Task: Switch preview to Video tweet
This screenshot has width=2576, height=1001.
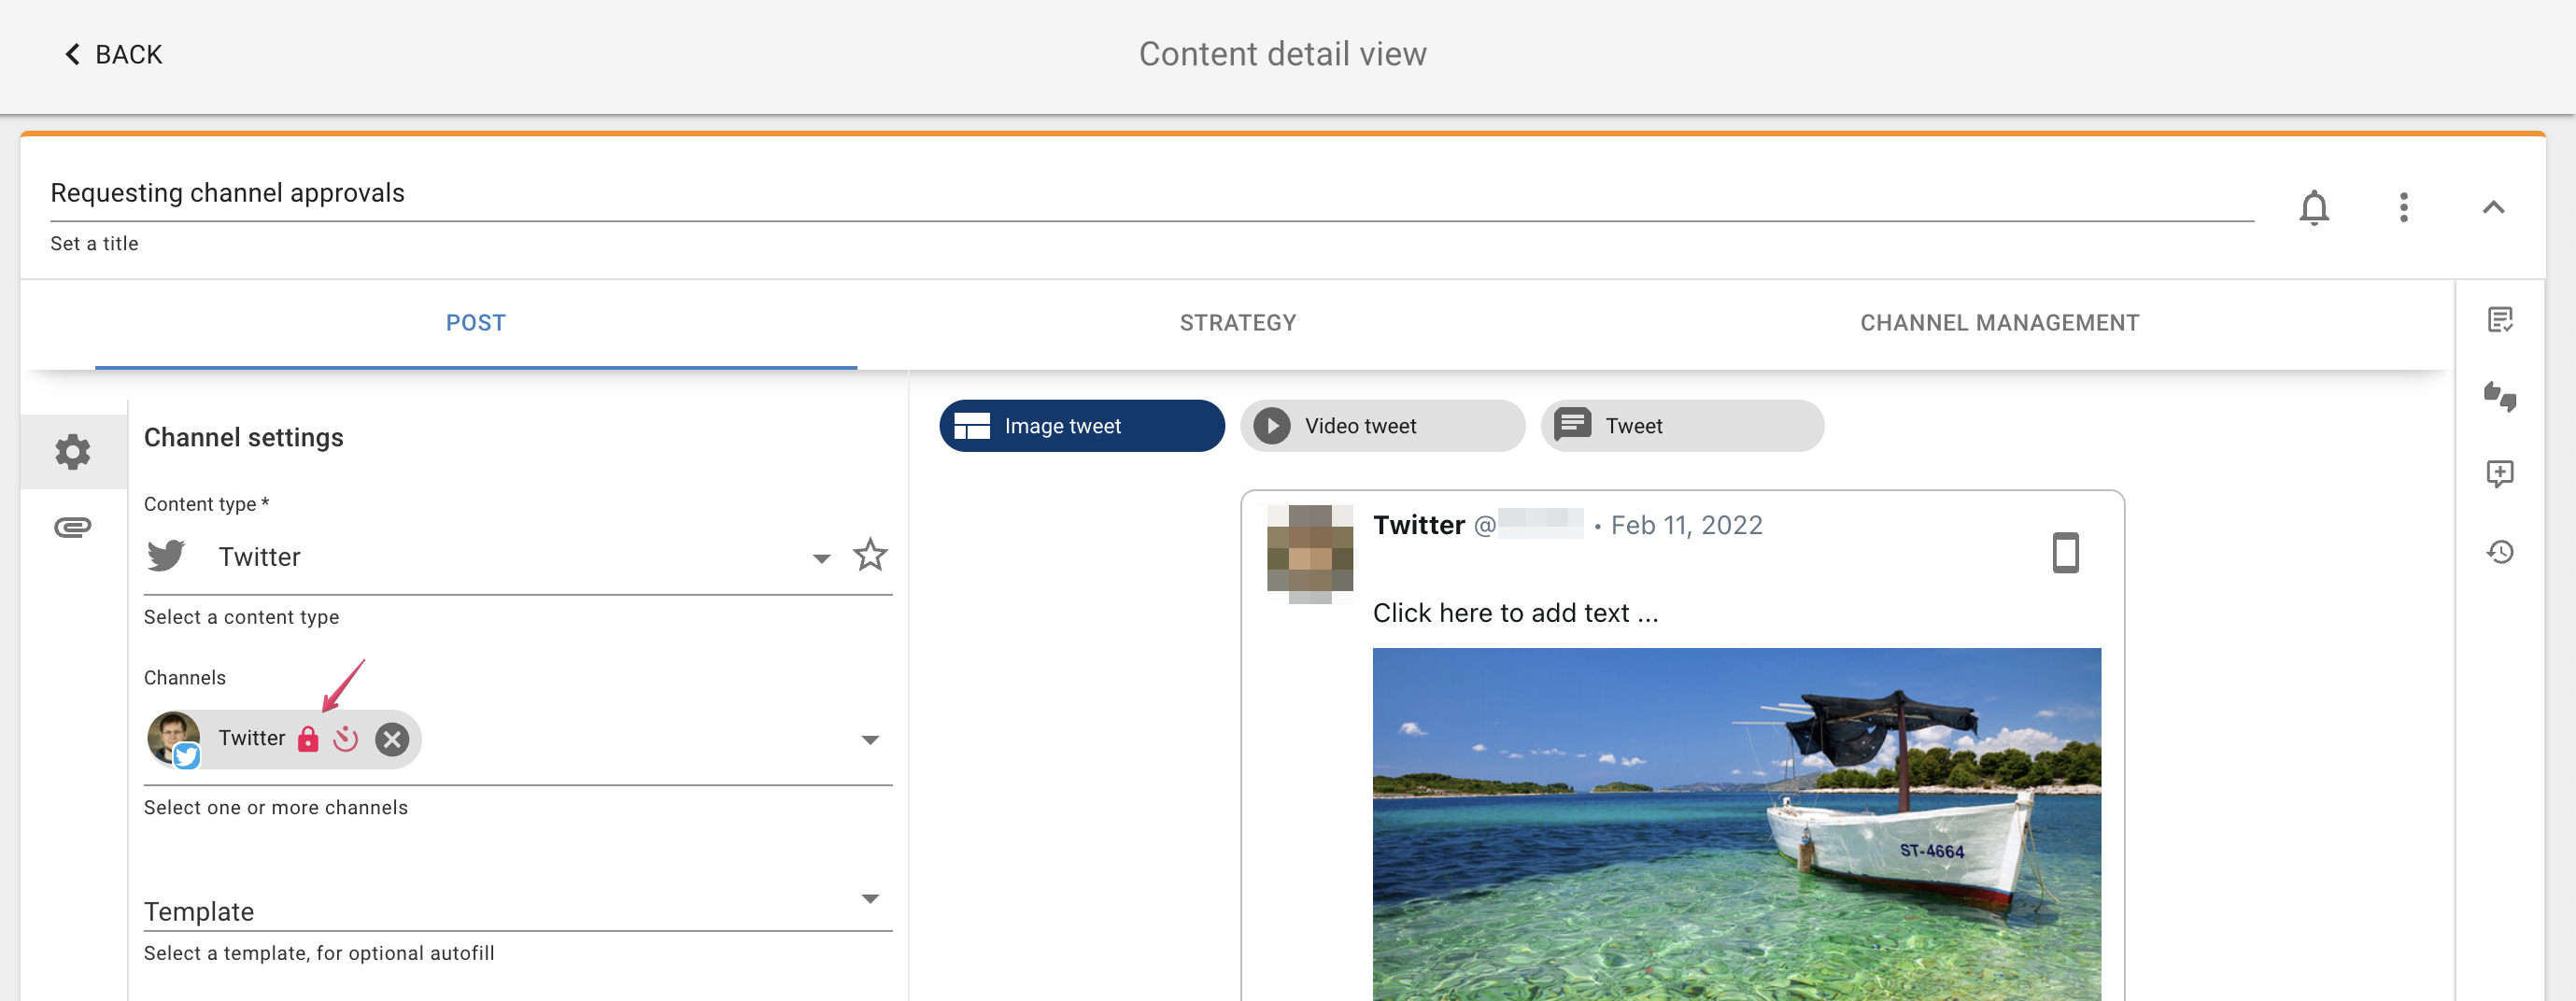Action: 1381,425
